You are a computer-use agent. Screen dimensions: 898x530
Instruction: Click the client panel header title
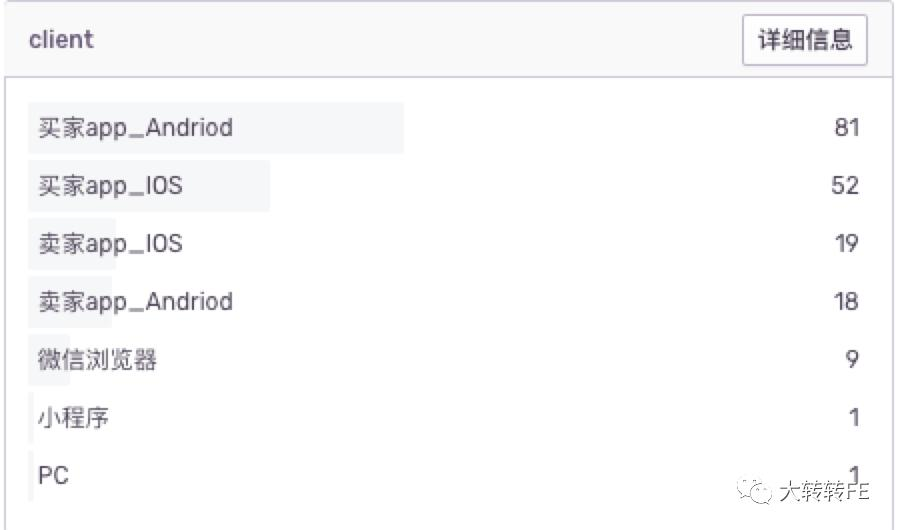61,40
